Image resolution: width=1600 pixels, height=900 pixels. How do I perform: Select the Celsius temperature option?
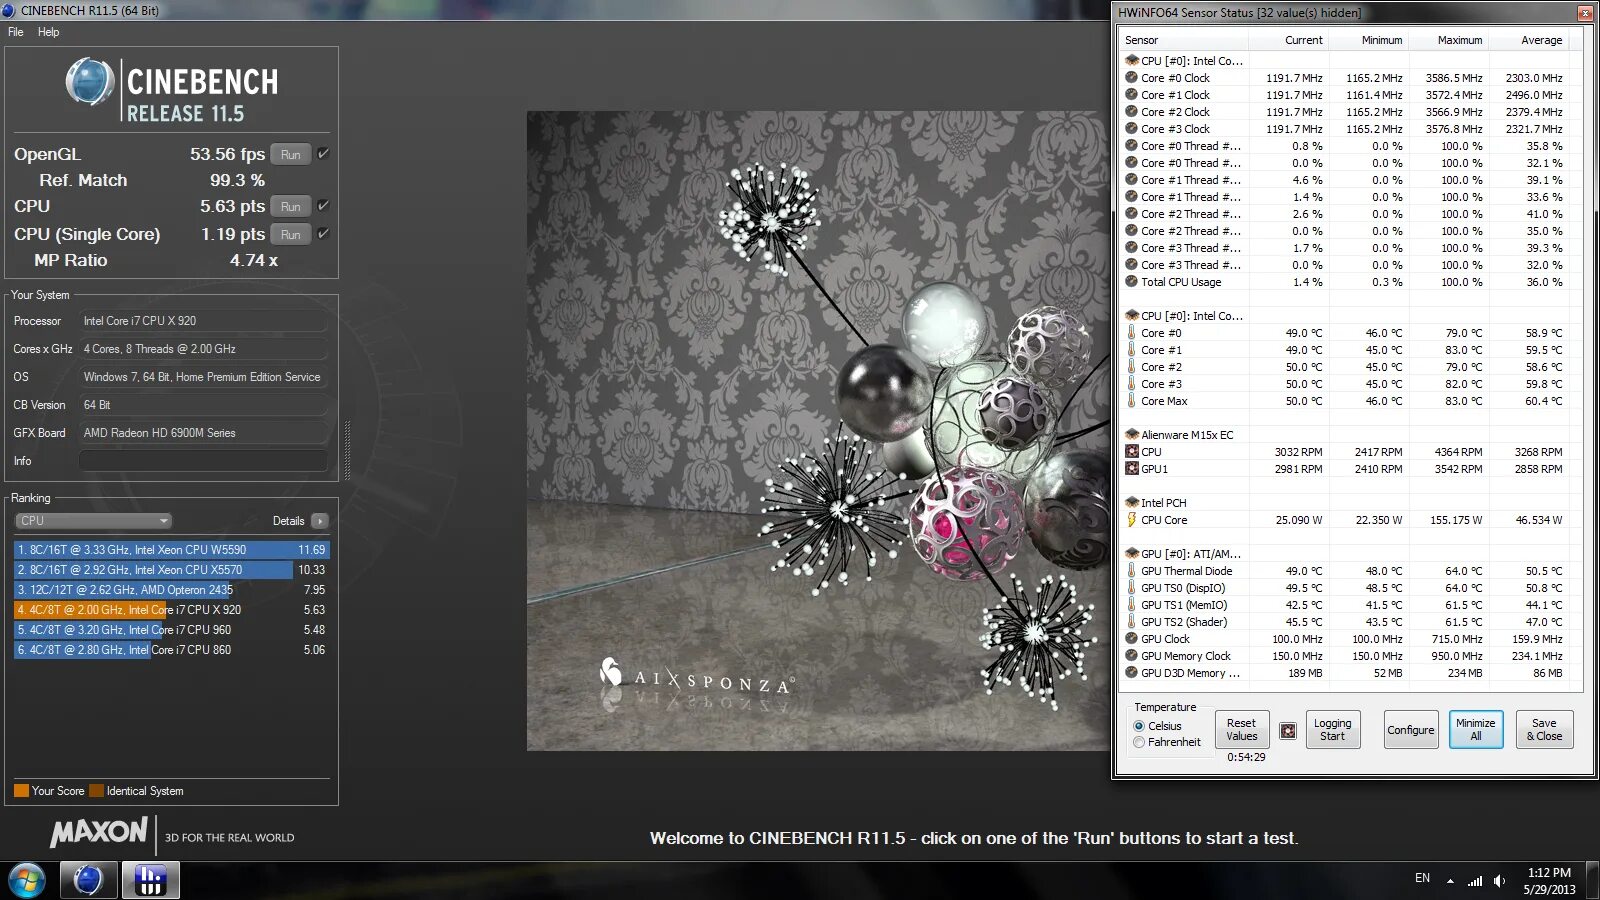point(1139,726)
